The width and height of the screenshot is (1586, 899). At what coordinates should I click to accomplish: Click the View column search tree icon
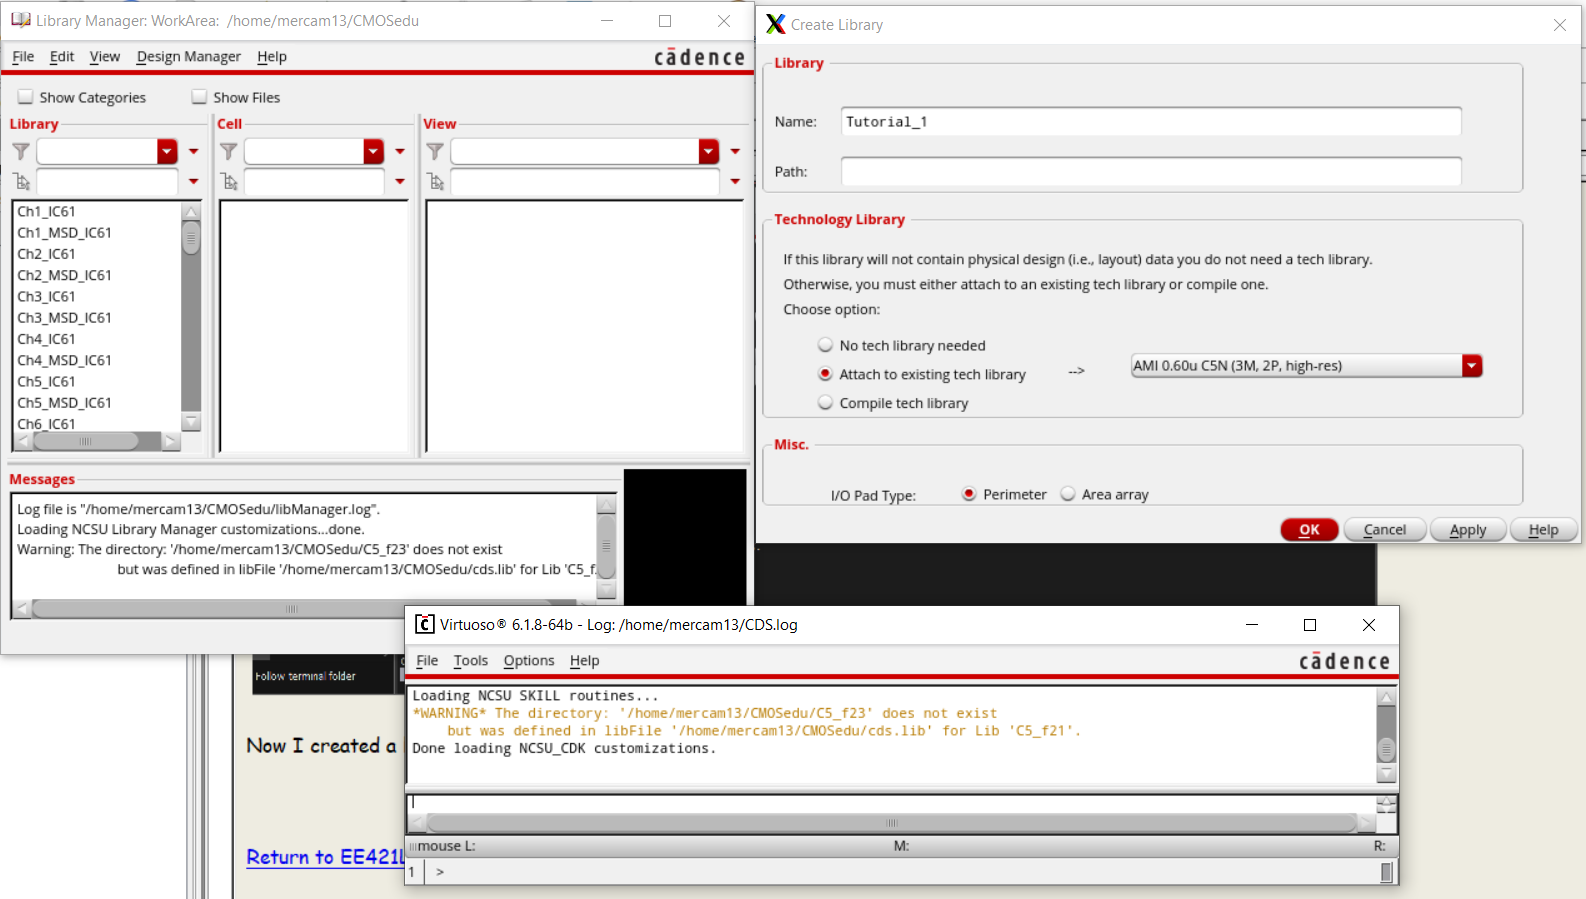coord(435,182)
